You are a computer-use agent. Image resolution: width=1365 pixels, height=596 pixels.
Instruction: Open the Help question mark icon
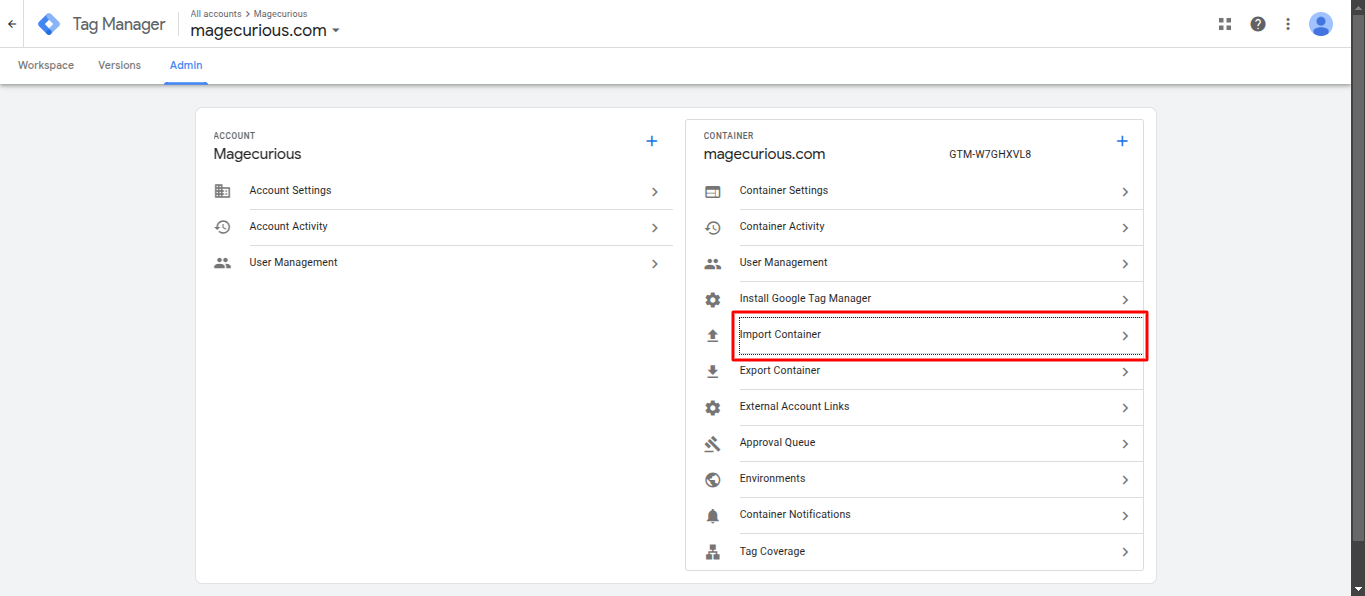point(1257,23)
